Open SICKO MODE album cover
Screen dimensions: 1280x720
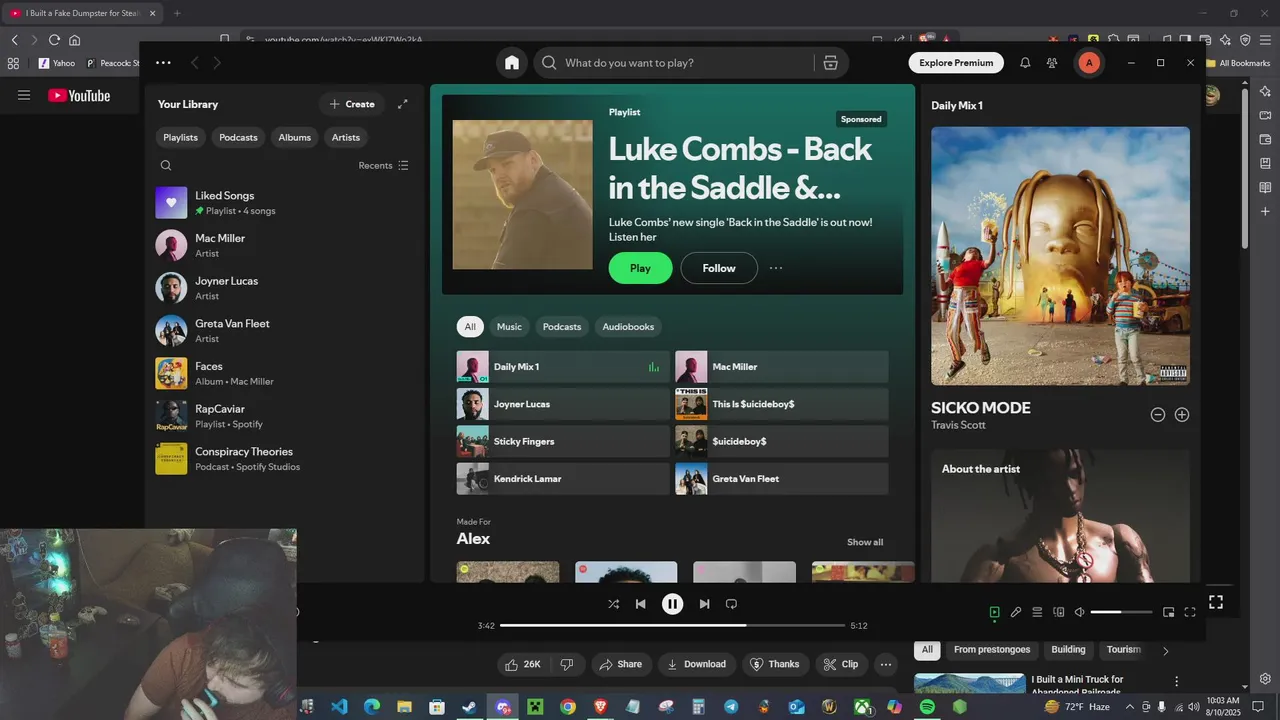1060,256
